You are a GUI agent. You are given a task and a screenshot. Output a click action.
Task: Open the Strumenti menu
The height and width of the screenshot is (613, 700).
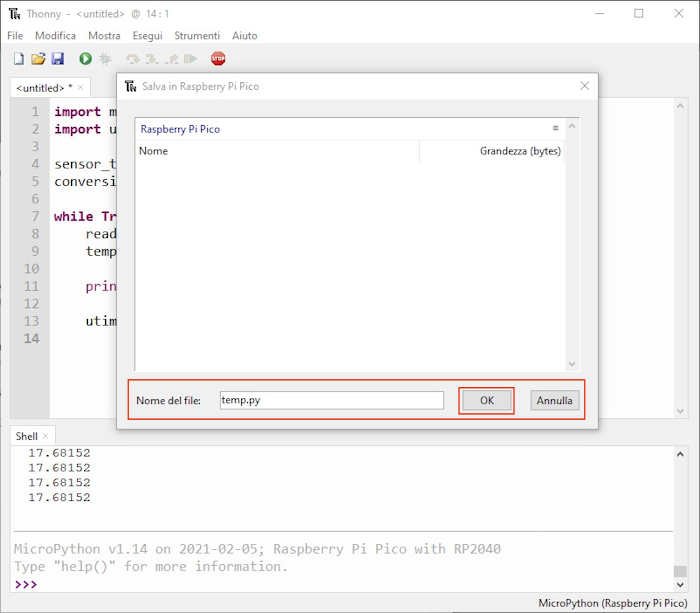coord(197,35)
